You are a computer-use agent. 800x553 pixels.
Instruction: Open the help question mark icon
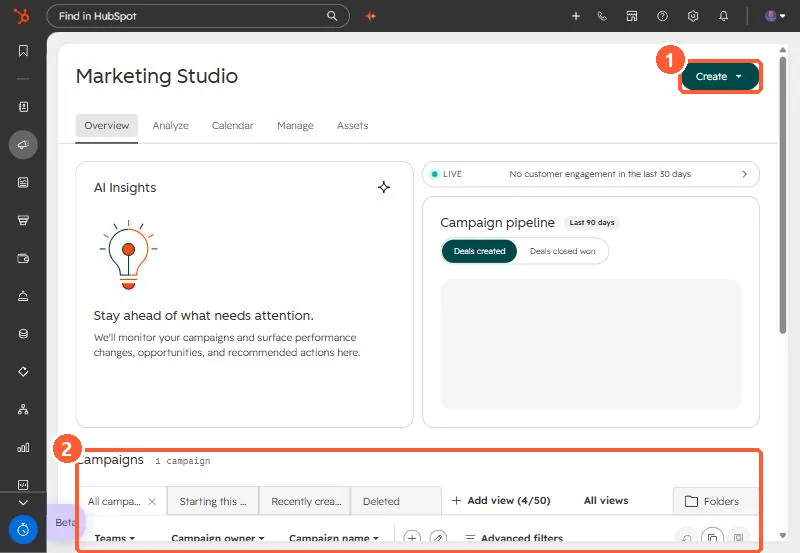coord(662,16)
